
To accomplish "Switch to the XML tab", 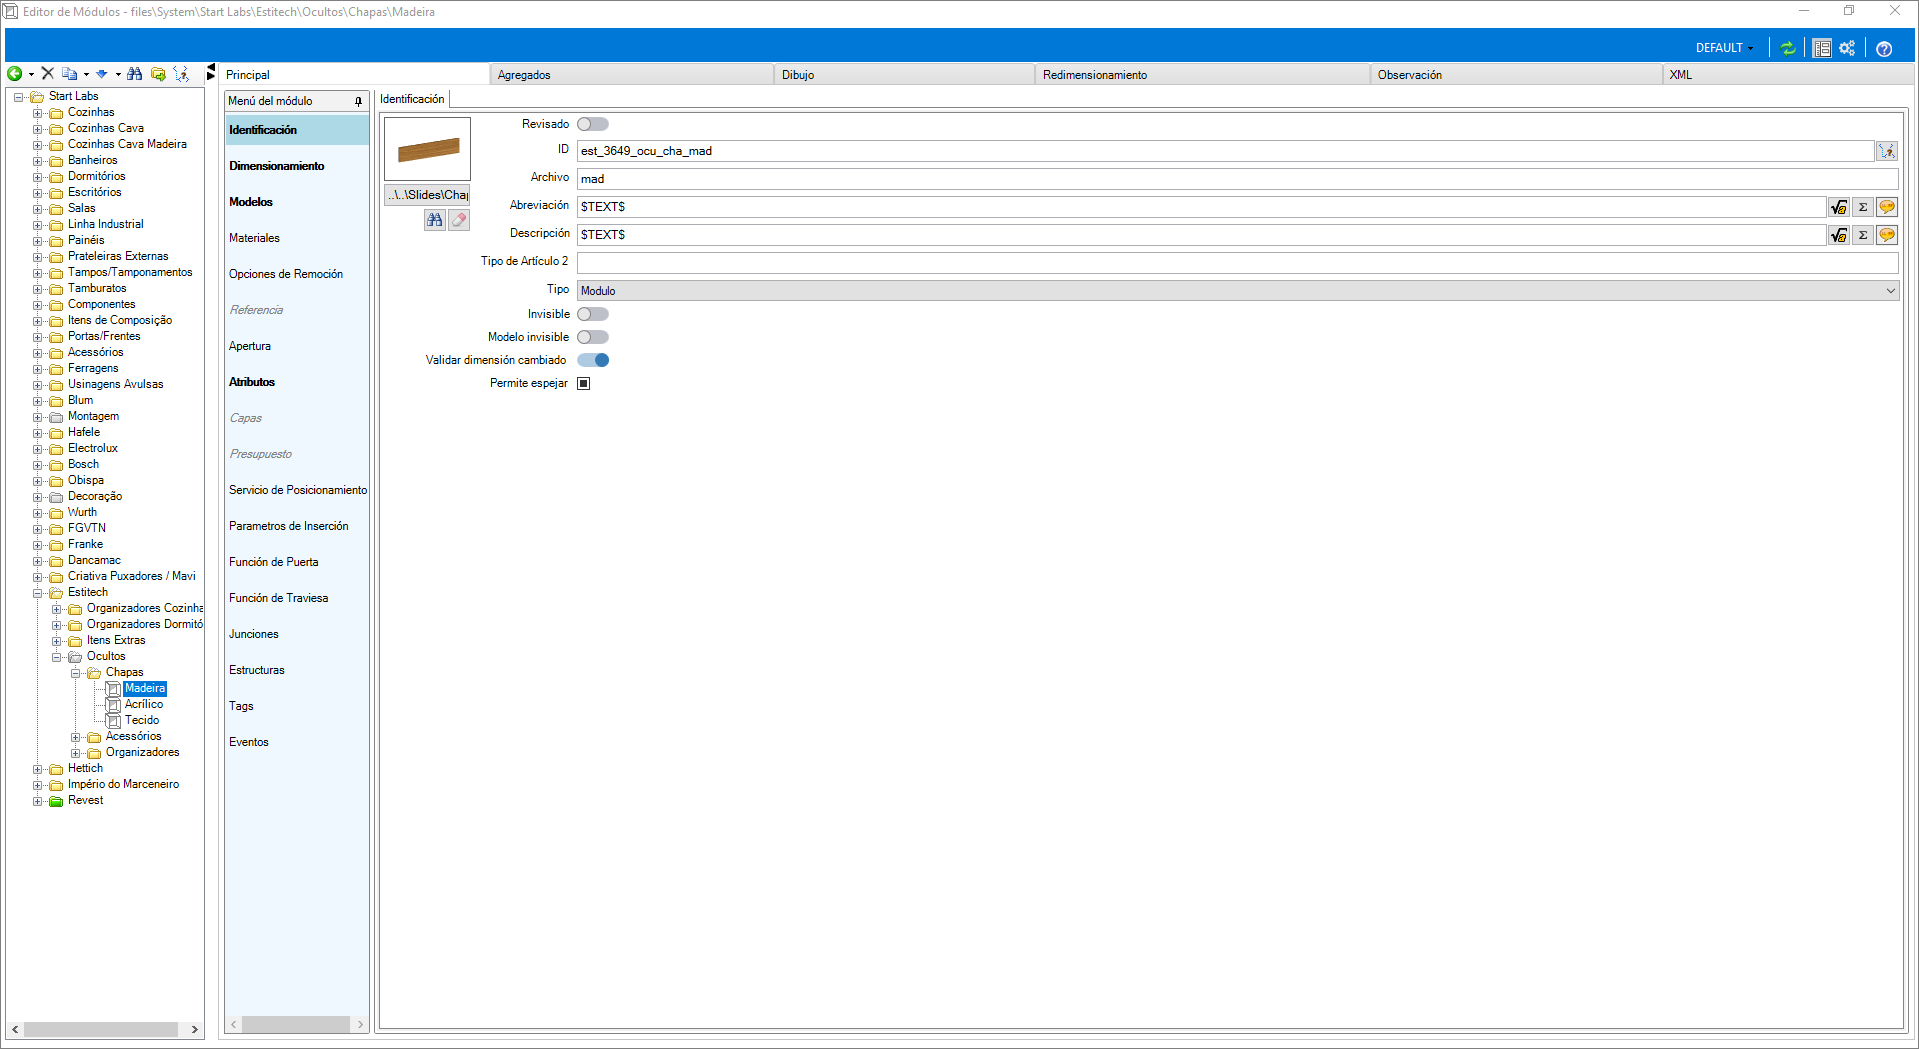I will tap(1787, 75).
